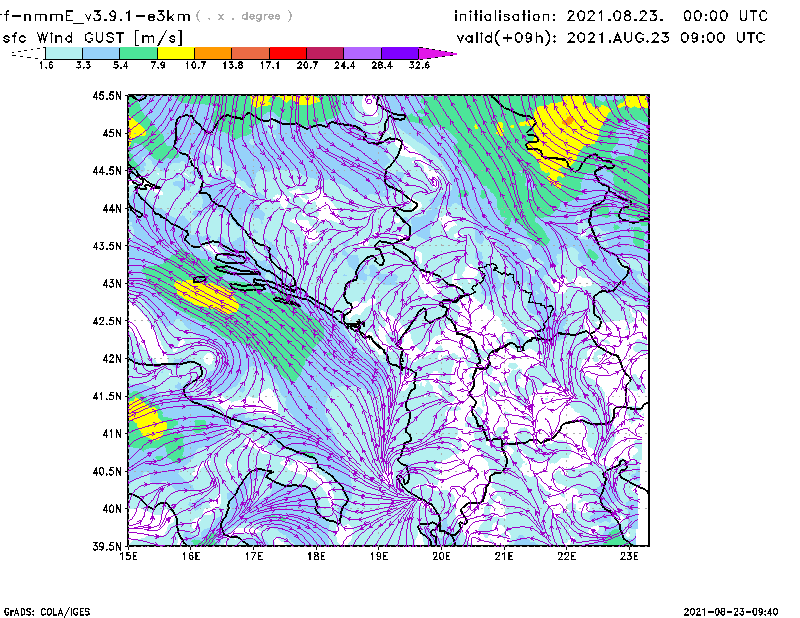Viewport: 800px width, 618px height.
Task: Click the 23E longitude label
Action: pyautogui.click(x=629, y=556)
